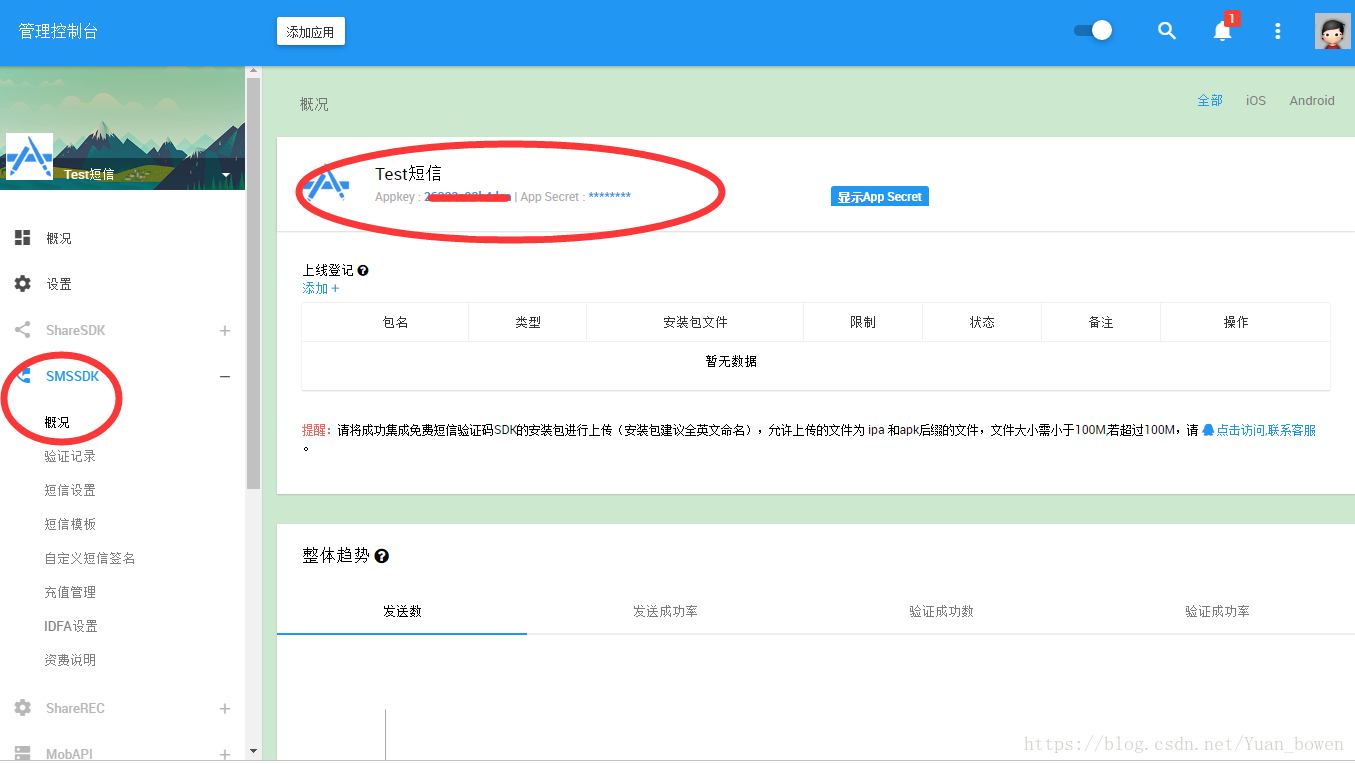Image resolution: width=1355 pixels, height=764 pixels.
Task: Click the 安装包文件 column header
Action: click(x=695, y=322)
